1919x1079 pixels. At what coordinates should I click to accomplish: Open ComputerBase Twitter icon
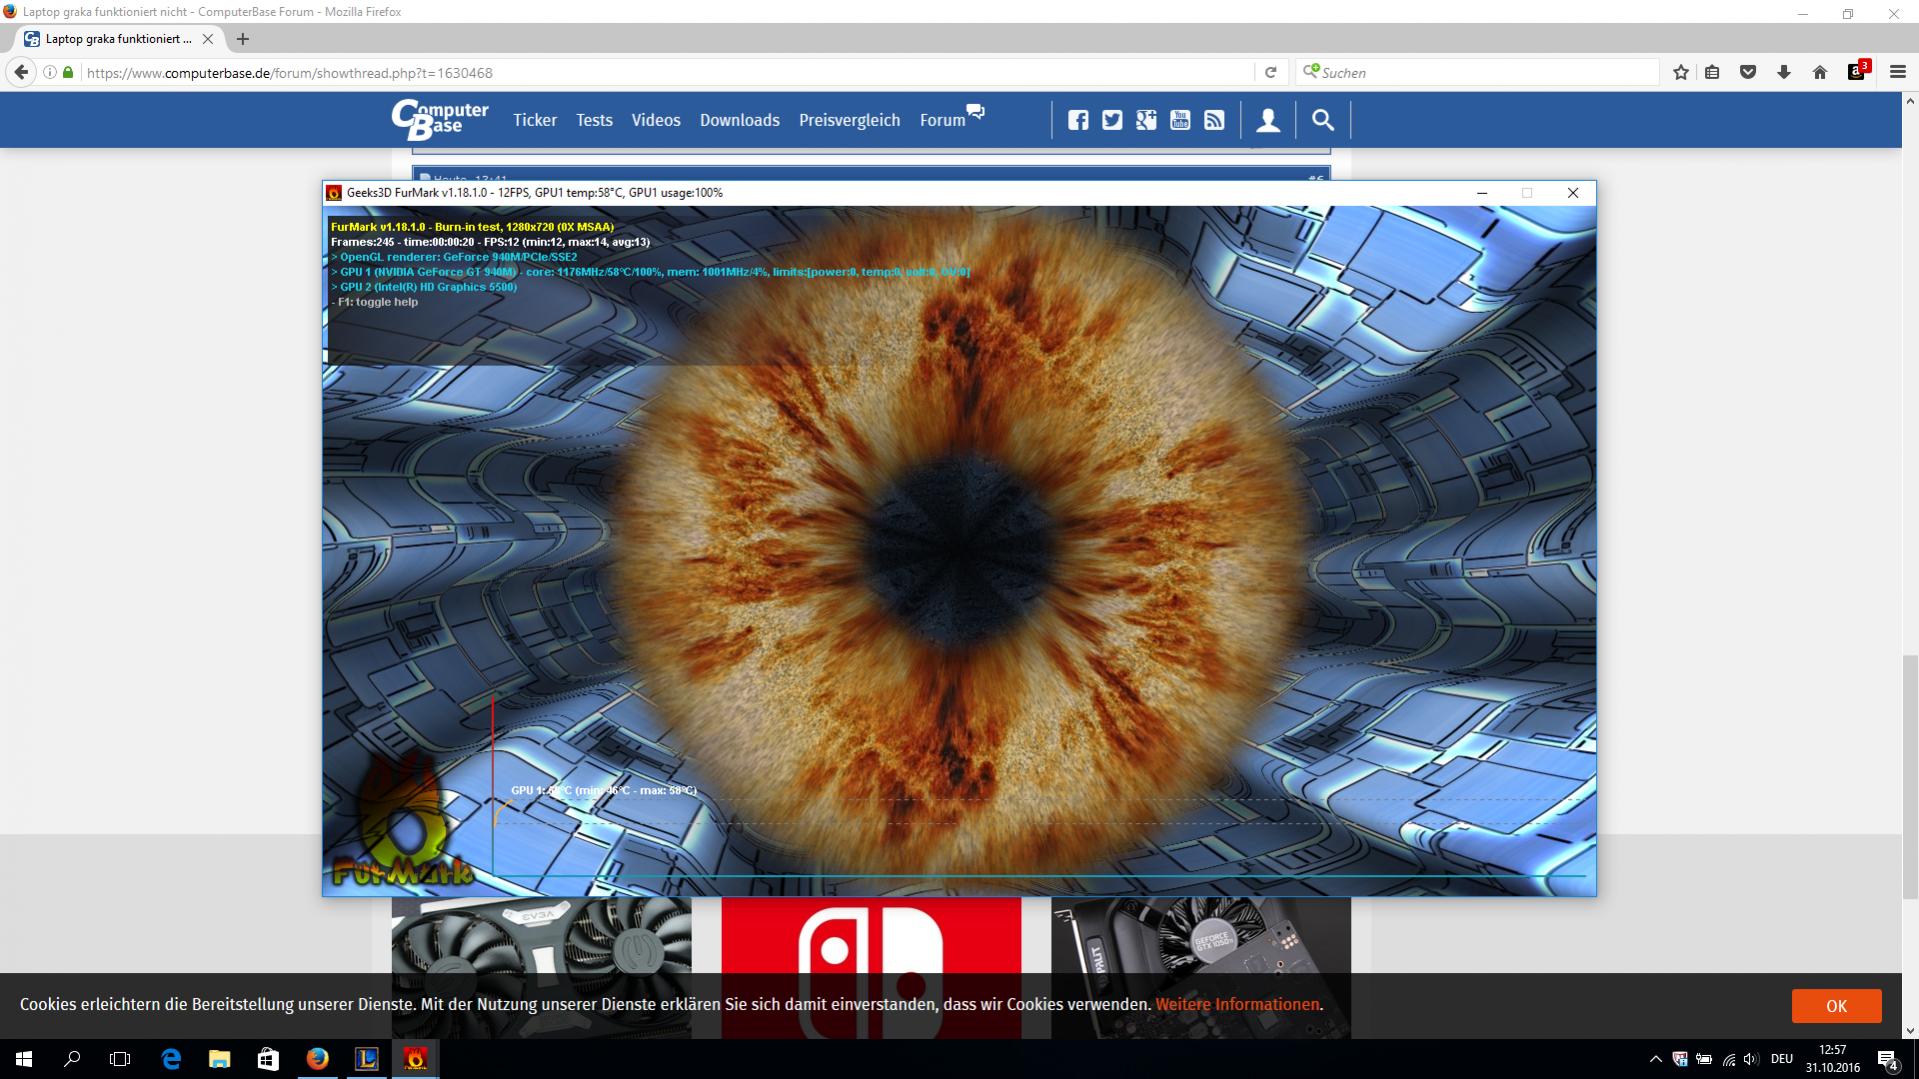pos(1112,120)
